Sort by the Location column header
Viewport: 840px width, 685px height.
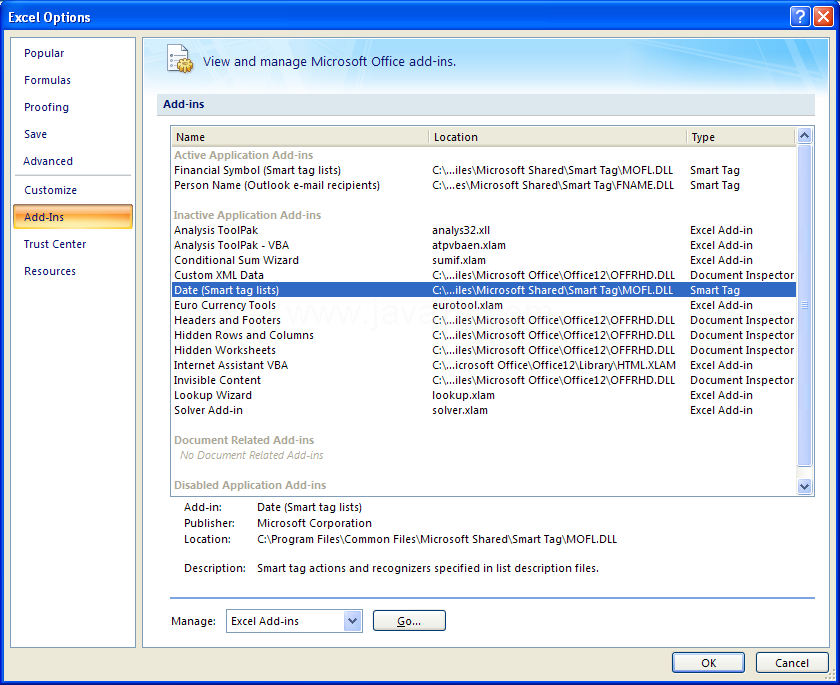(557, 137)
